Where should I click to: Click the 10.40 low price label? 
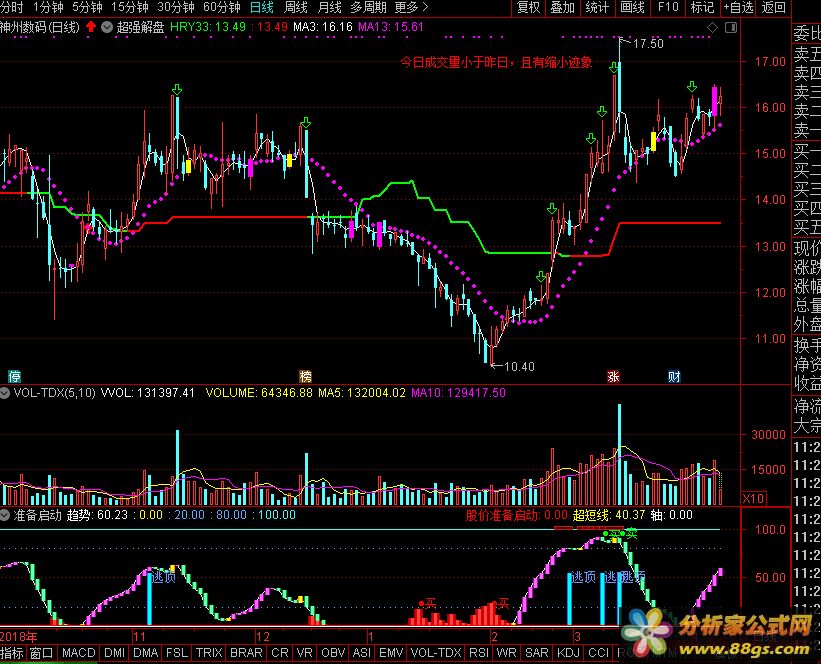[519, 367]
